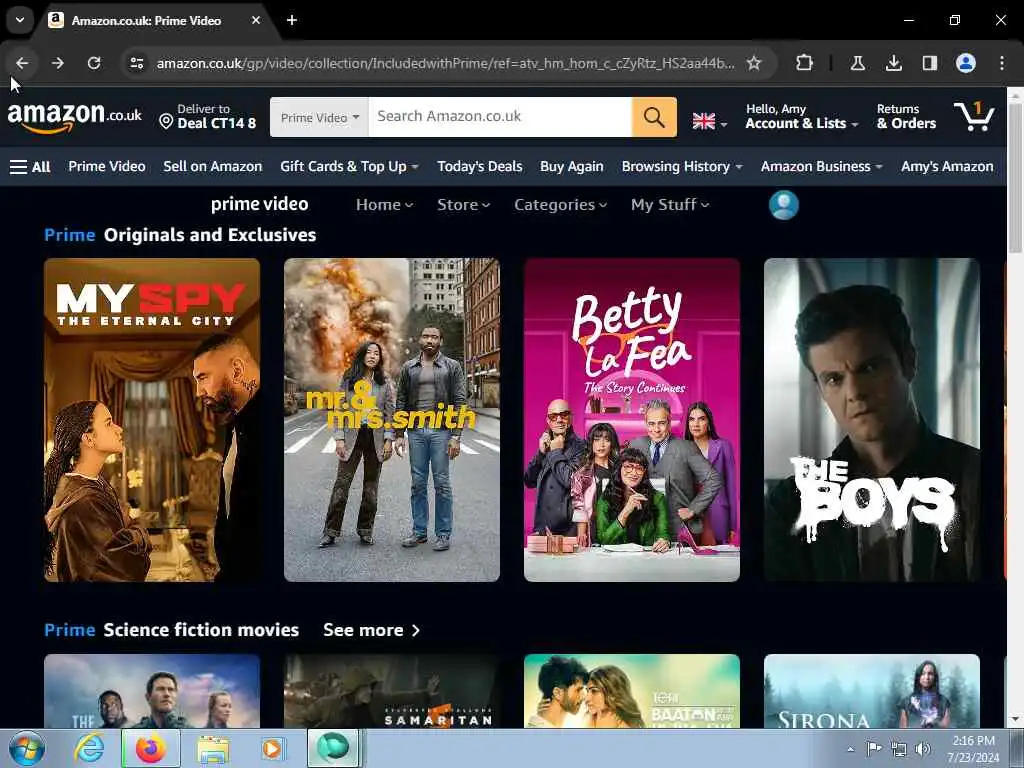Image resolution: width=1024 pixels, height=768 pixels.
Task: Reload the Amazon page
Action: tap(94, 63)
